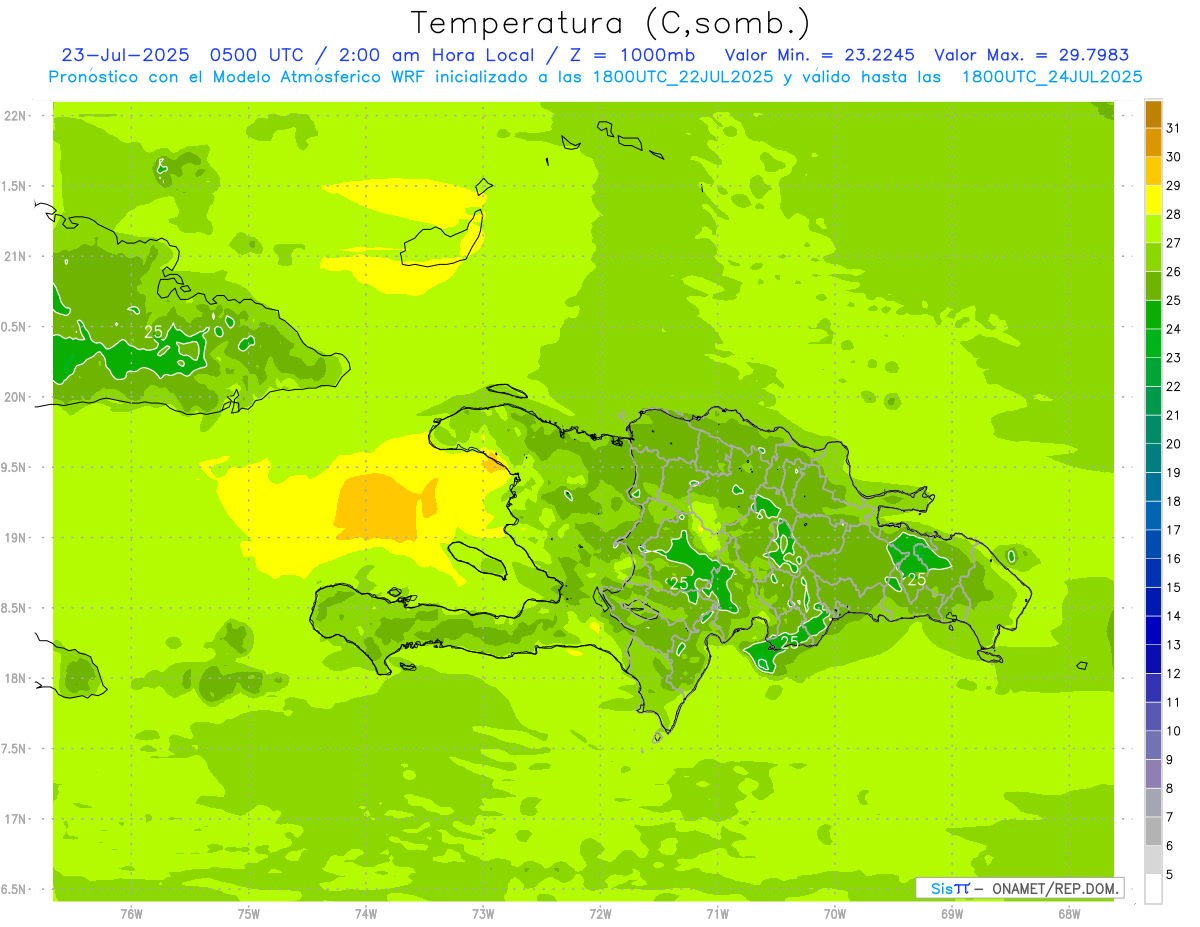This screenshot has width=1200, height=927.
Task: Click "Valor Min. = 23.2245" text
Action: 819,55
